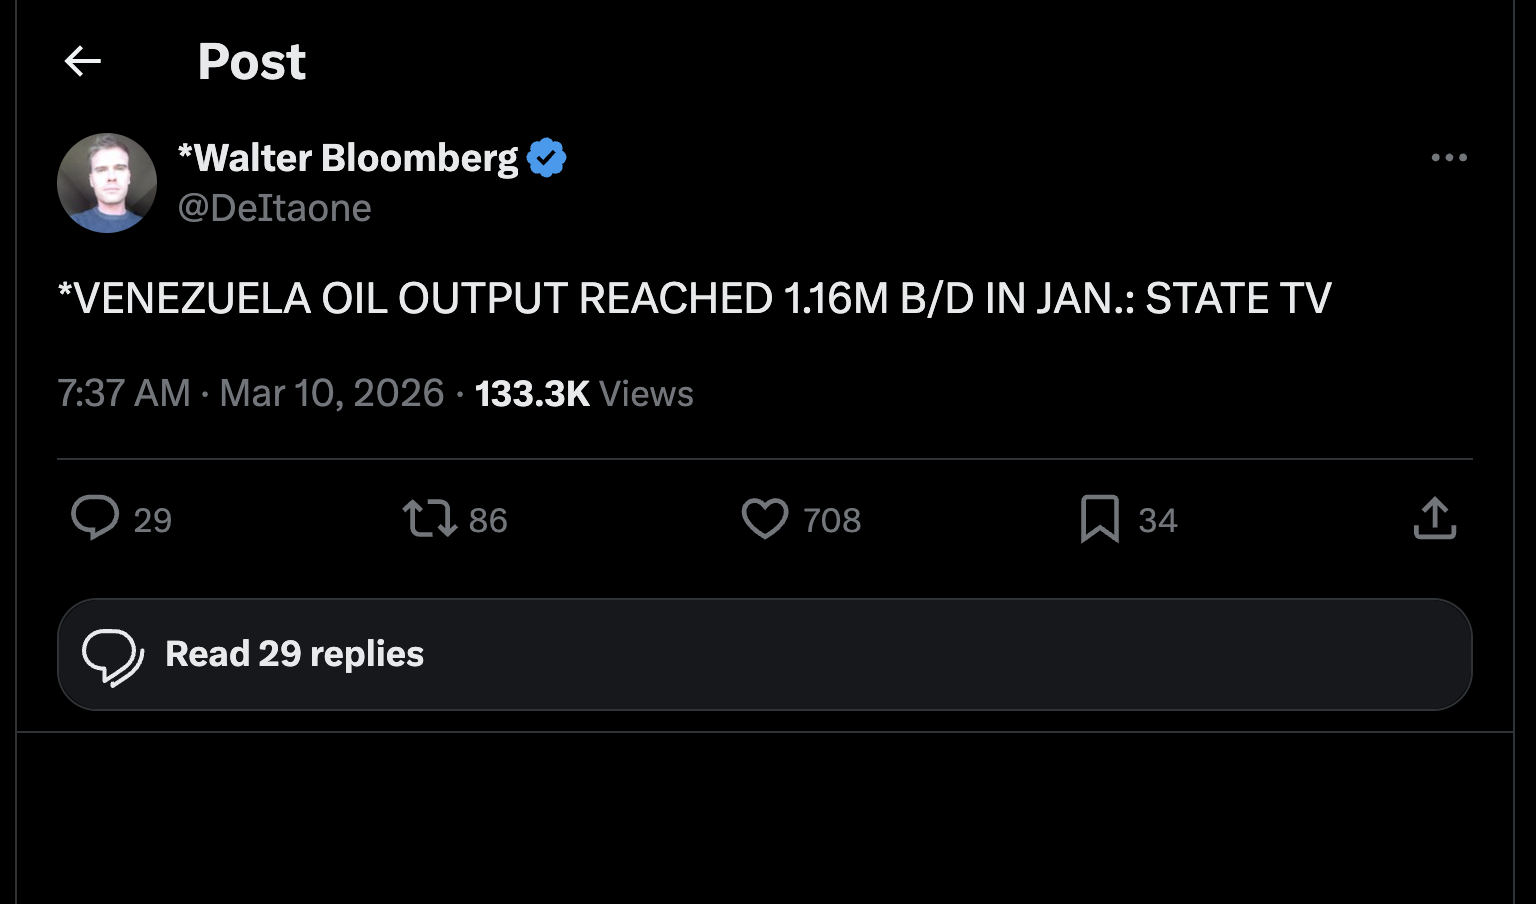1536x904 pixels.
Task: Repost using the retweet arrows icon
Action: (x=430, y=519)
